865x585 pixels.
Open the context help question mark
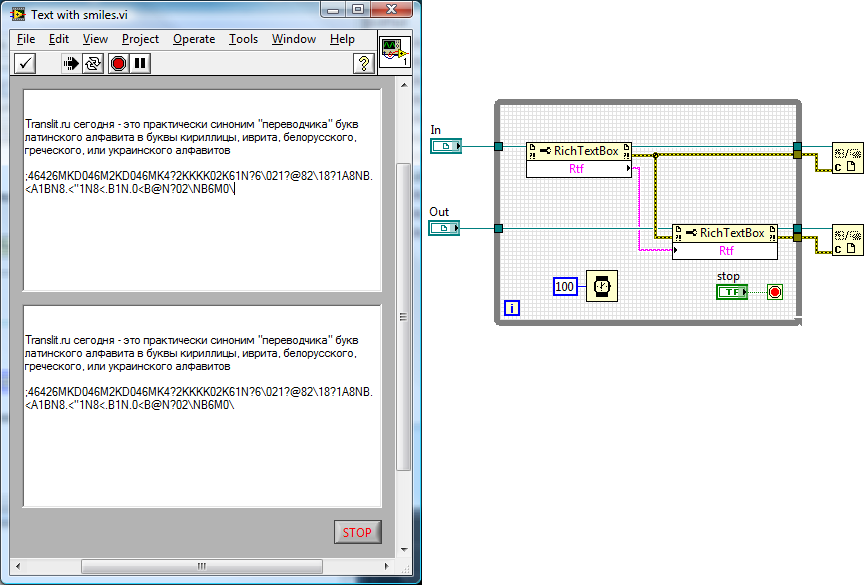click(x=364, y=64)
